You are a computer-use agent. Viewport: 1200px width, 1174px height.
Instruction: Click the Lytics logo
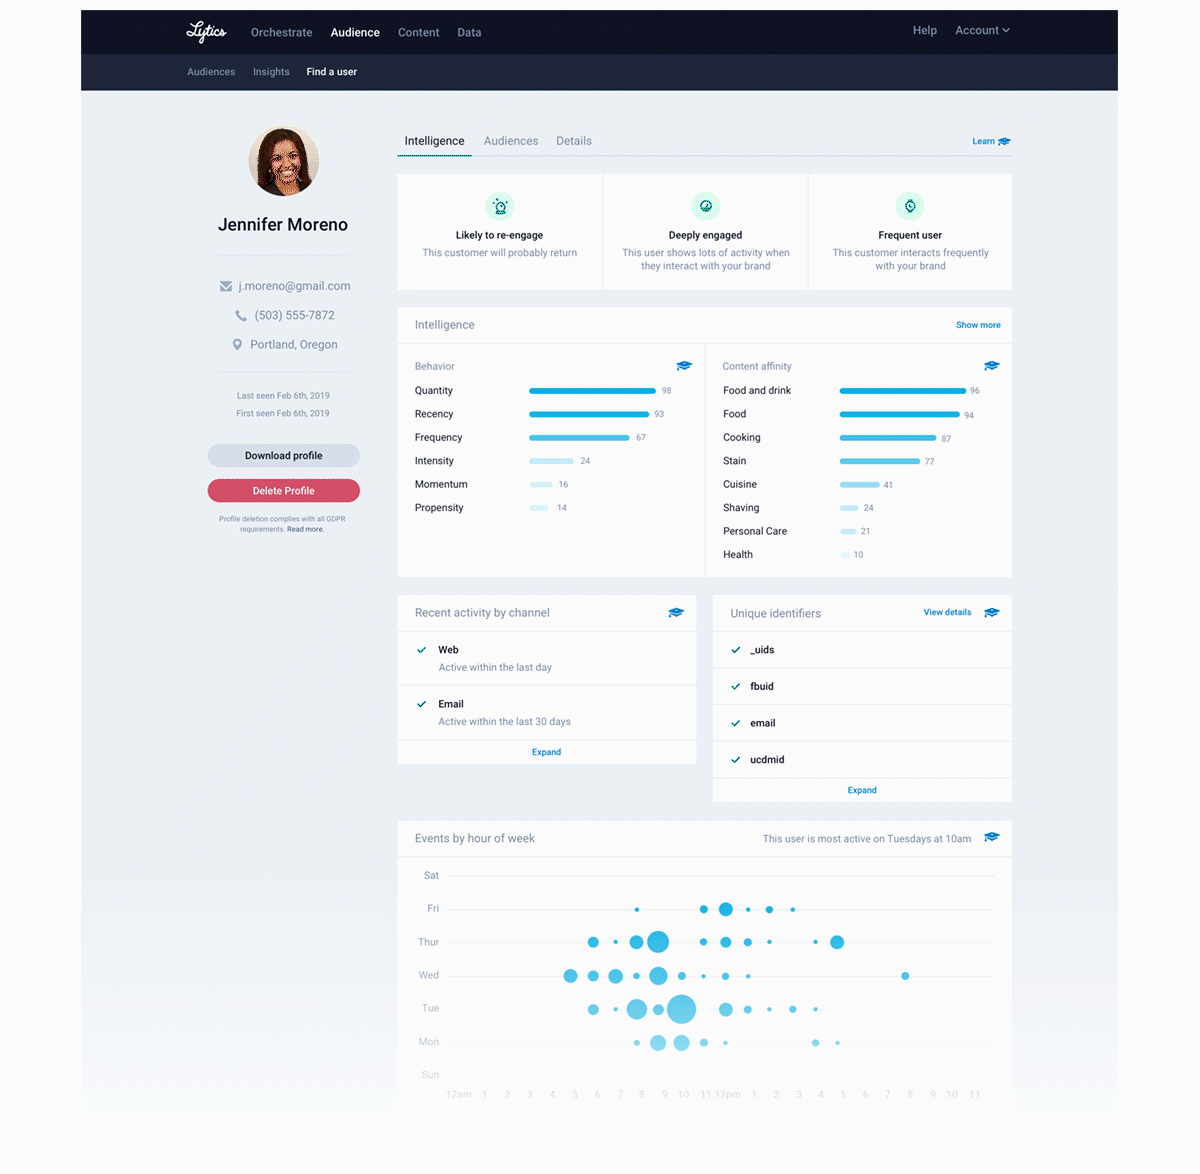(x=206, y=31)
